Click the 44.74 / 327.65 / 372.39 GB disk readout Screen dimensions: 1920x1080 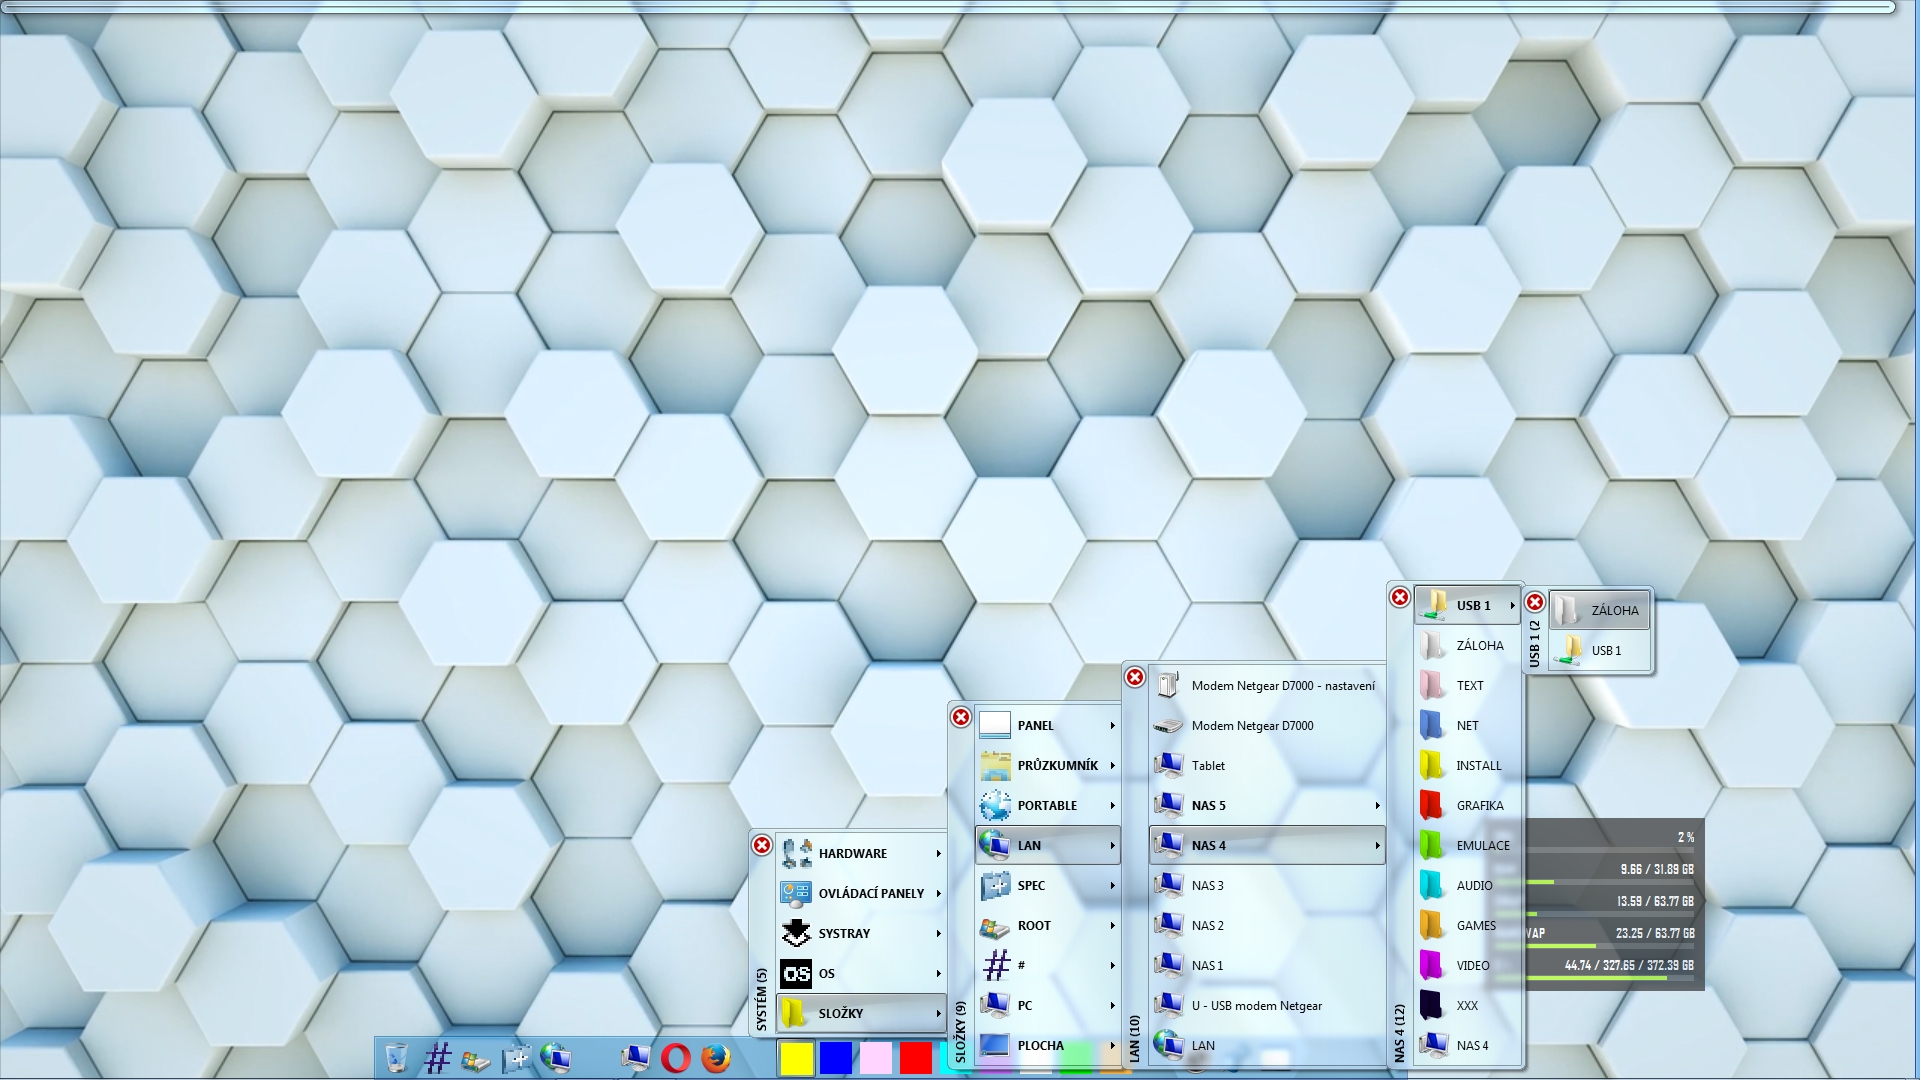click(1629, 965)
